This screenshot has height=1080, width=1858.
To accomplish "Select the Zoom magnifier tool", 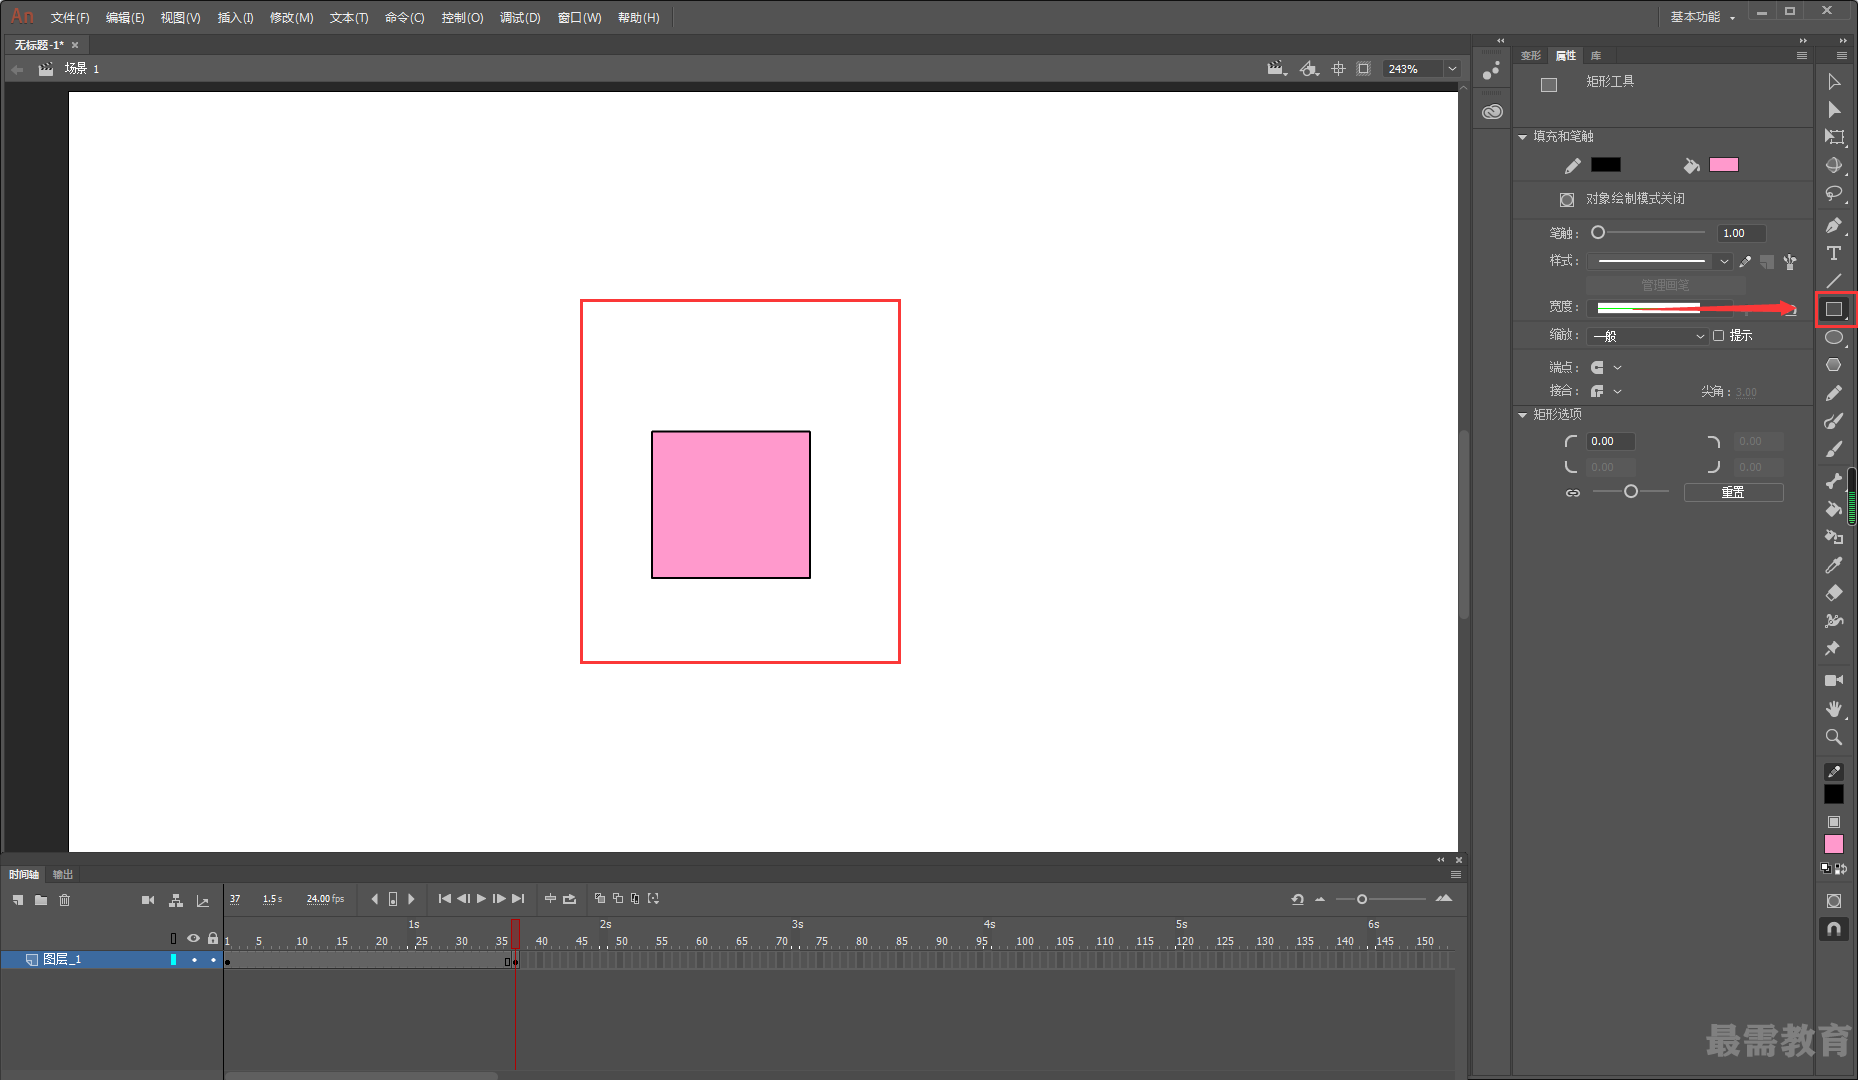I will point(1834,737).
